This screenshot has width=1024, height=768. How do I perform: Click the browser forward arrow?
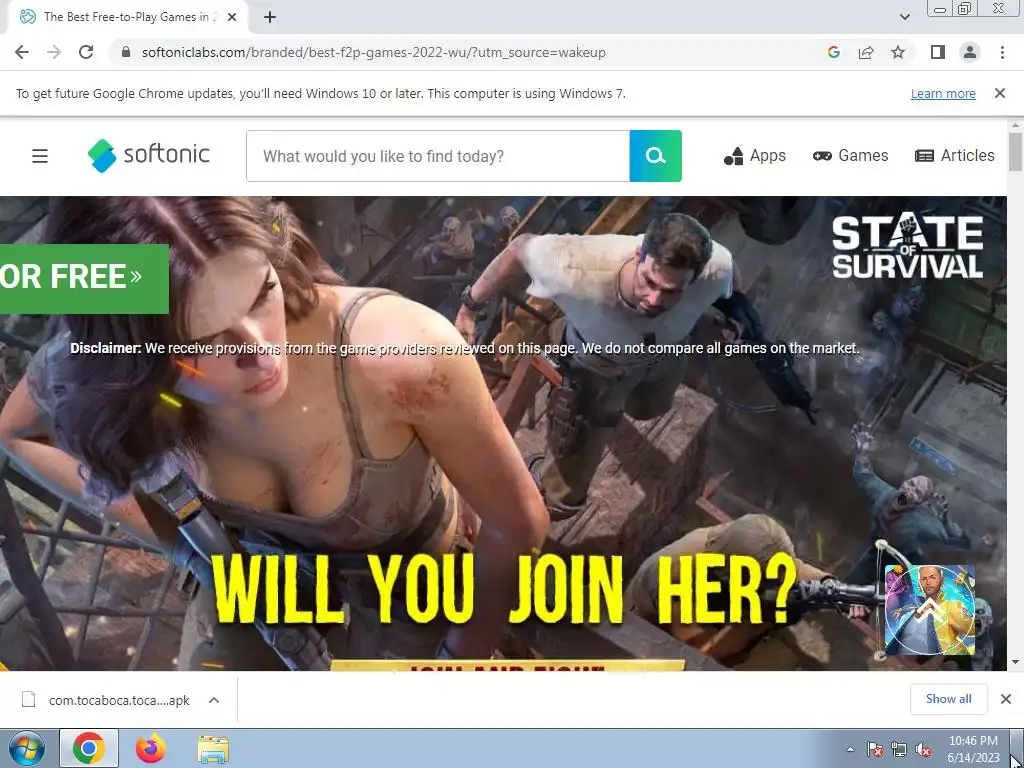pos(54,52)
